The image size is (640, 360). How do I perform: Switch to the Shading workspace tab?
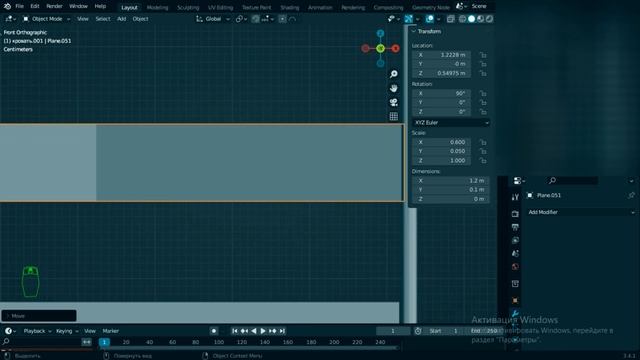pos(289,7)
